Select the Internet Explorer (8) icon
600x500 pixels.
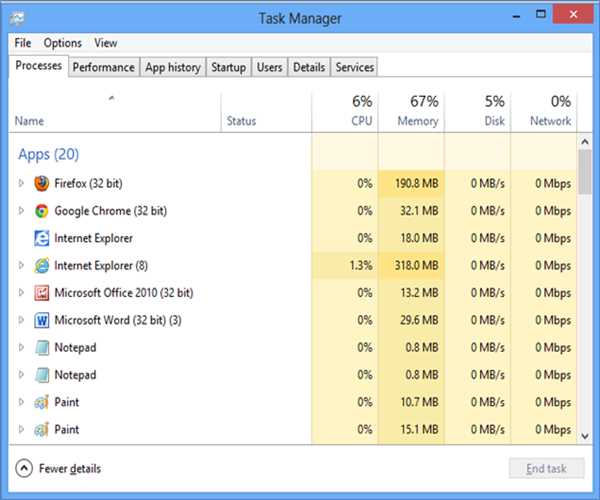coord(42,266)
